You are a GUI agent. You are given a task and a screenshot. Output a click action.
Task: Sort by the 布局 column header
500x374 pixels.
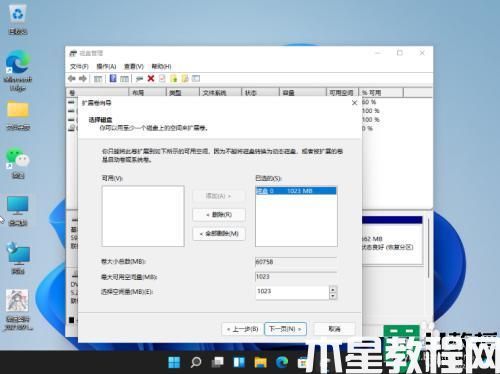pyautogui.click(x=147, y=92)
